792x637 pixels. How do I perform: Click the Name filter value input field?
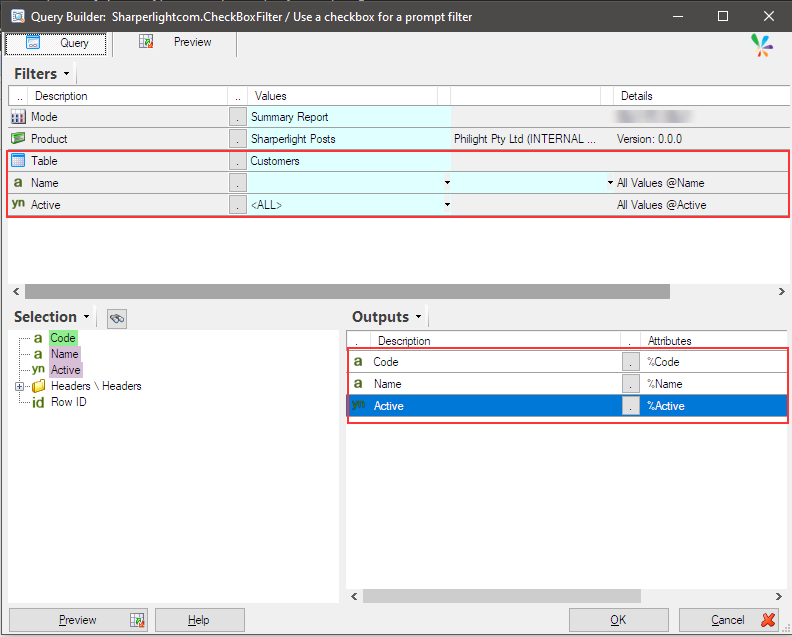[x=345, y=183]
